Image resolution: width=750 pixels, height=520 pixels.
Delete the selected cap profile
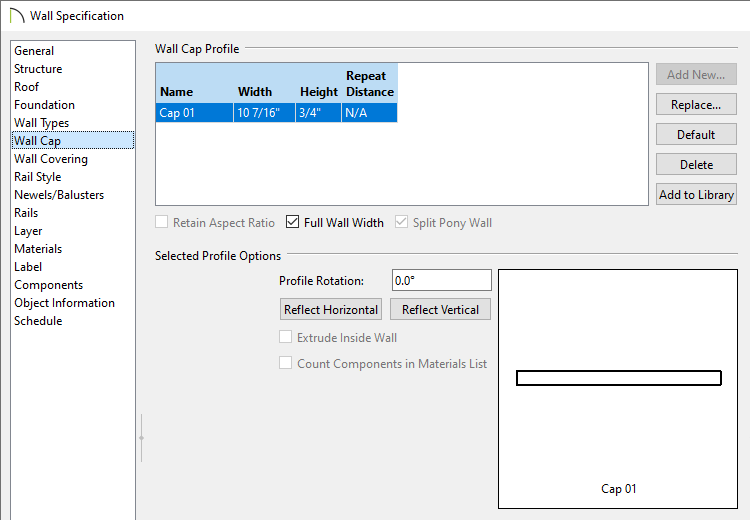(696, 165)
